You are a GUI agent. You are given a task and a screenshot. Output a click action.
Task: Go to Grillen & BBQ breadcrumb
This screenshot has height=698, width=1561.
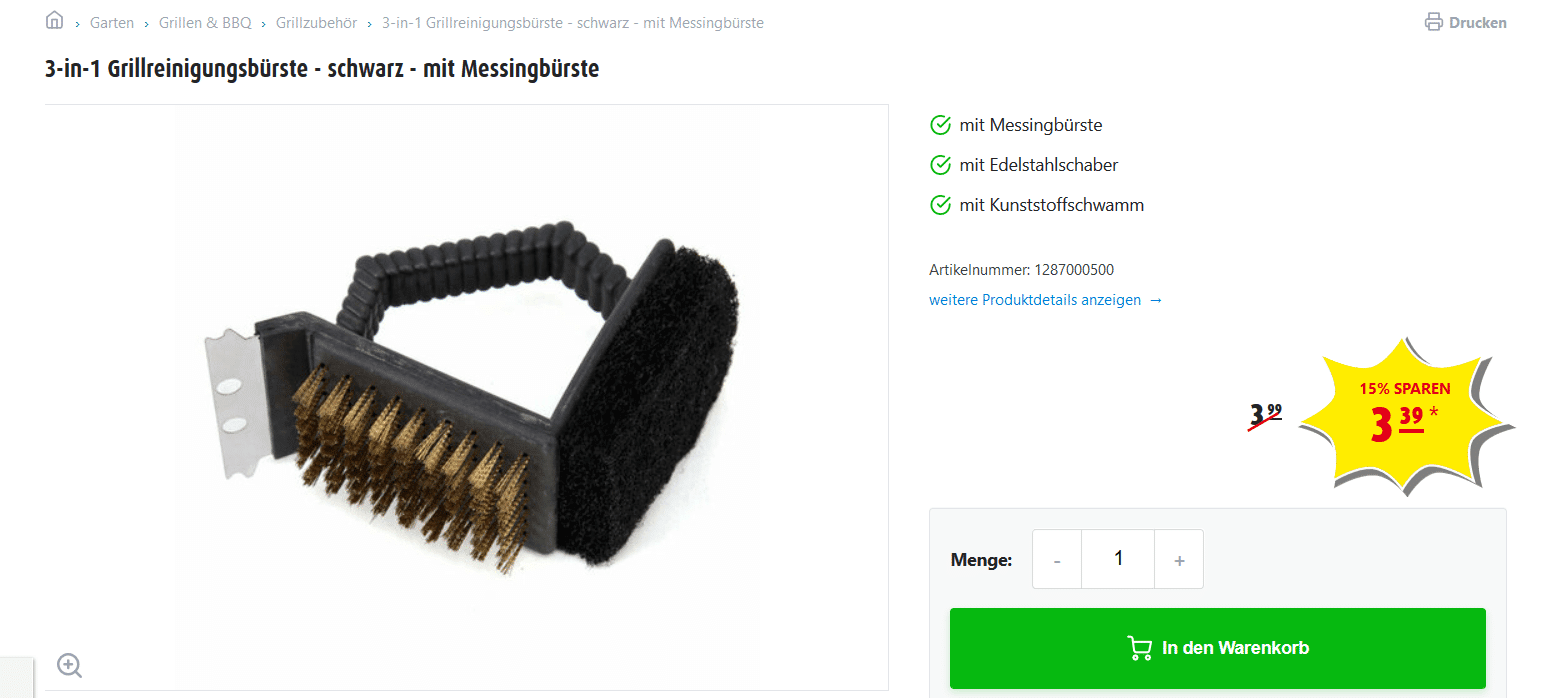click(x=205, y=23)
